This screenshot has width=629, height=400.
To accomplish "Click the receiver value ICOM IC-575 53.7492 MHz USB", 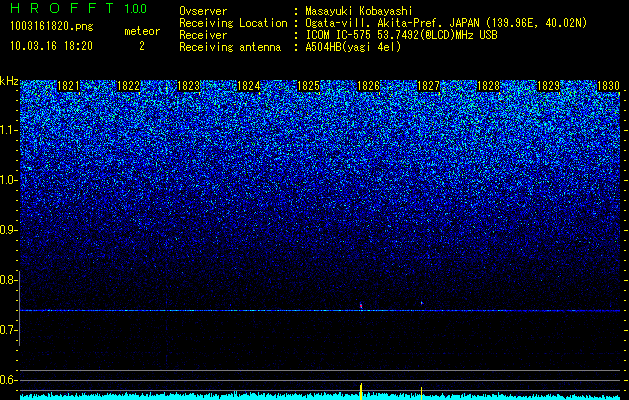I will pyautogui.click(x=401, y=35).
